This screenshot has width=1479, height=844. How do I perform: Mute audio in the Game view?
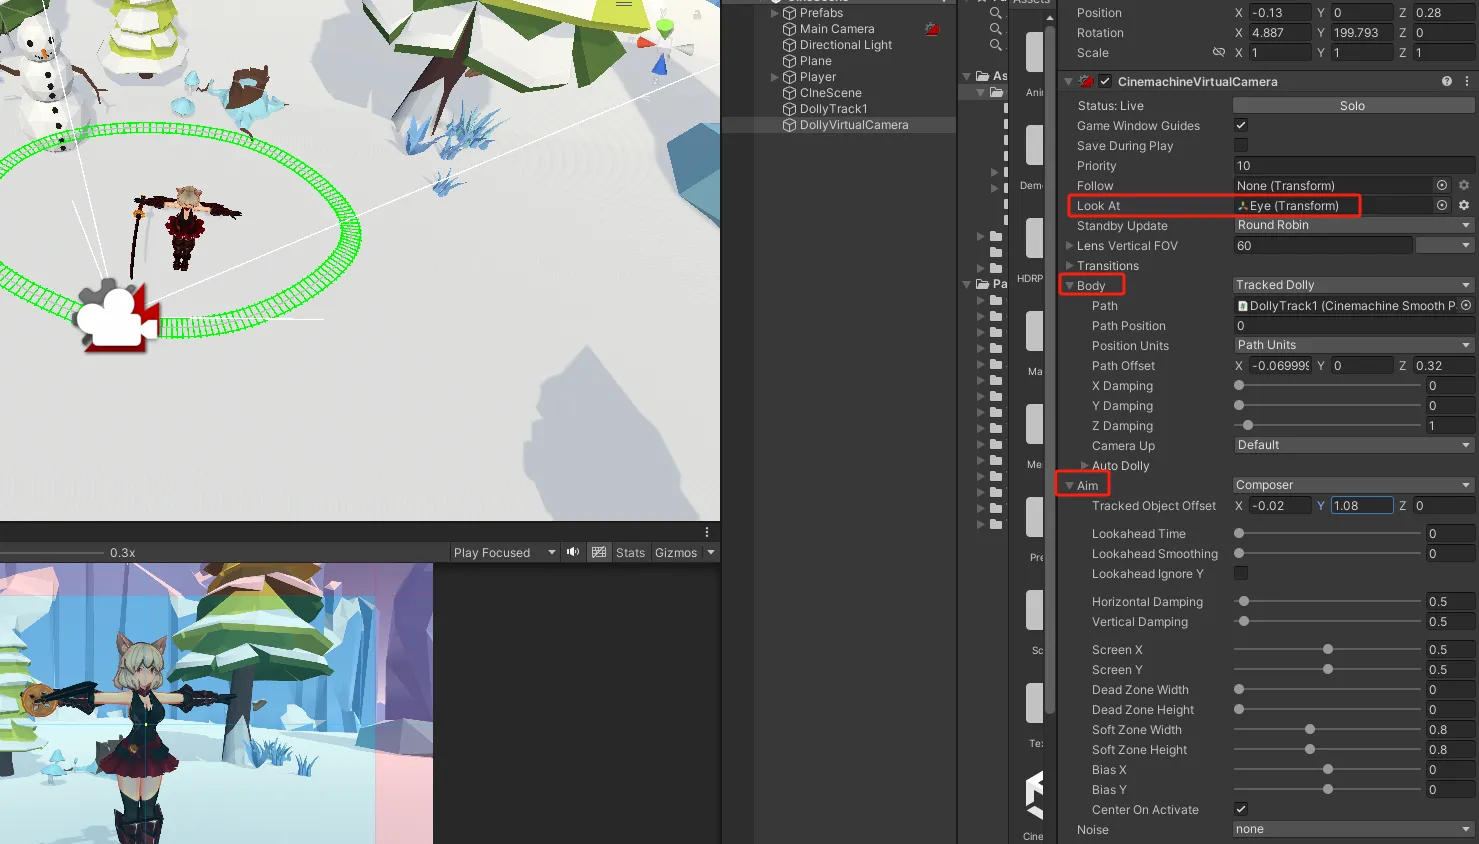[573, 552]
